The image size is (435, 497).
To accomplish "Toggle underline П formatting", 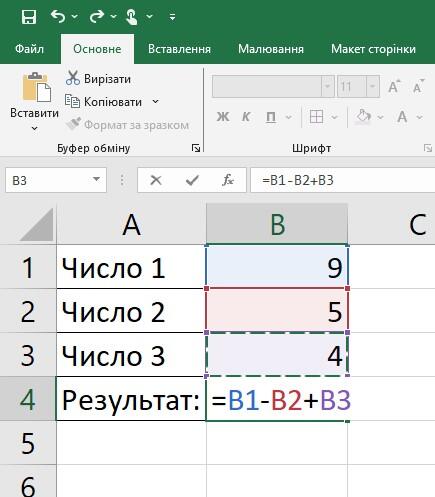I will click(x=271, y=117).
